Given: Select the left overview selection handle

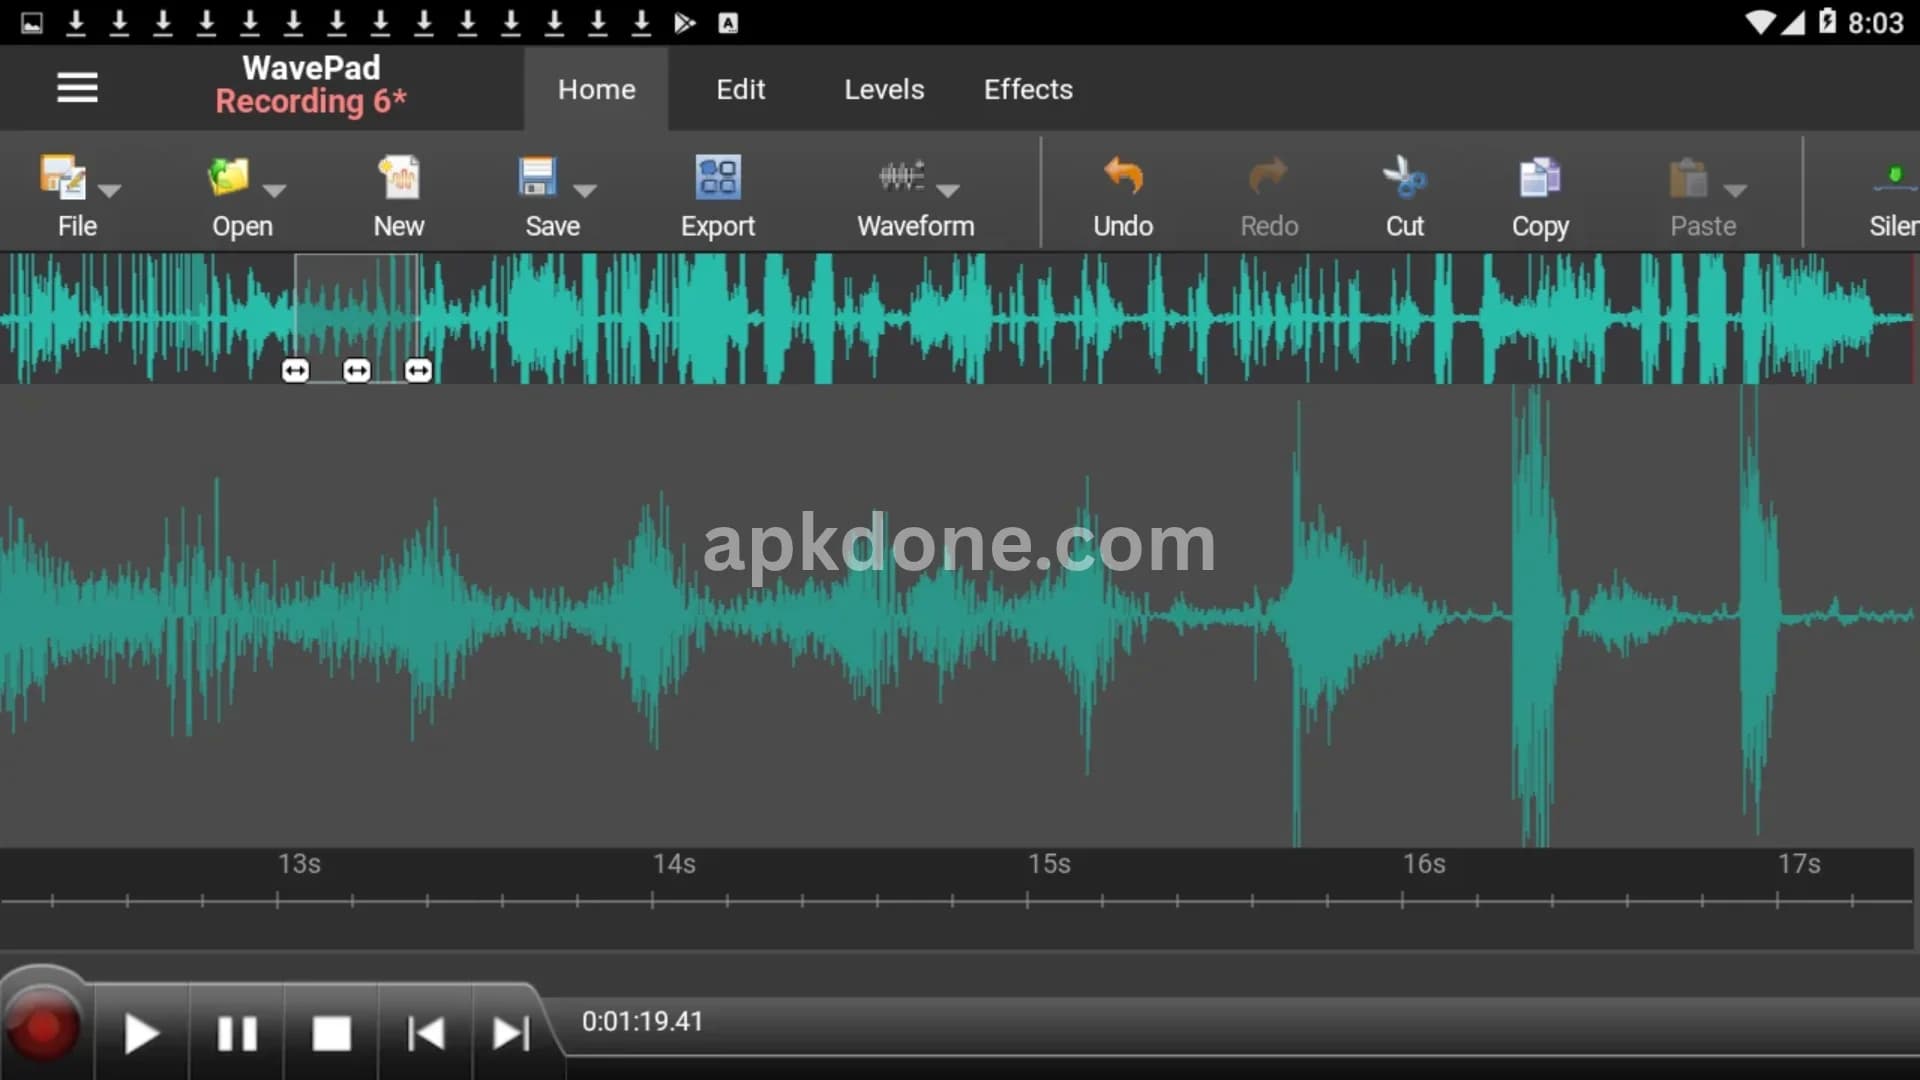Looking at the screenshot, I should (x=295, y=371).
